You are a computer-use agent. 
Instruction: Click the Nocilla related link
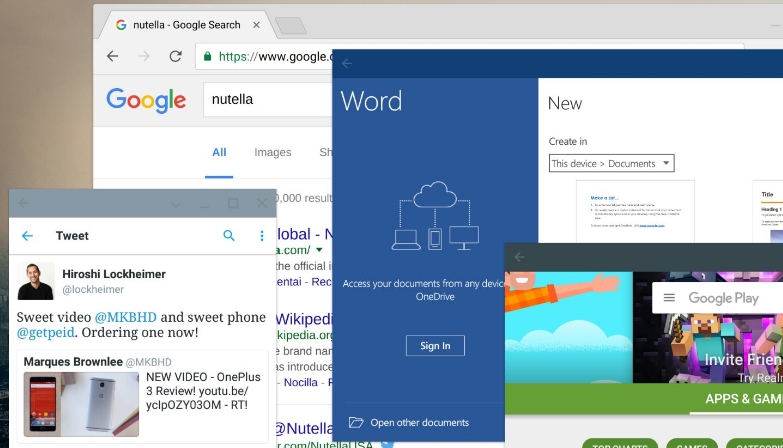tap(301, 383)
